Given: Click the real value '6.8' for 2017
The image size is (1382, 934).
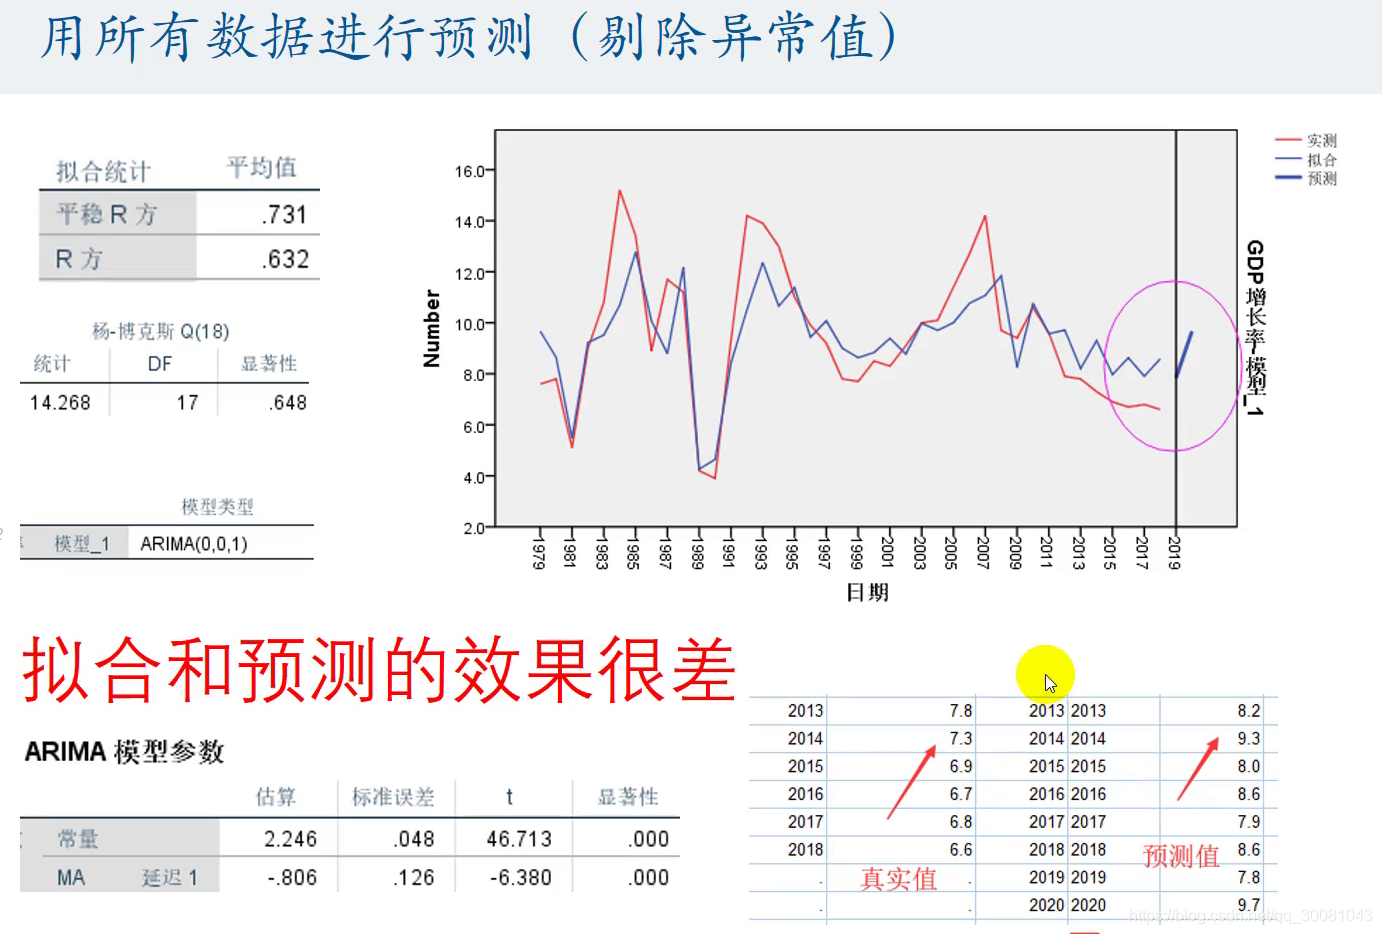Looking at the screenshot, I should click(961, 822).
